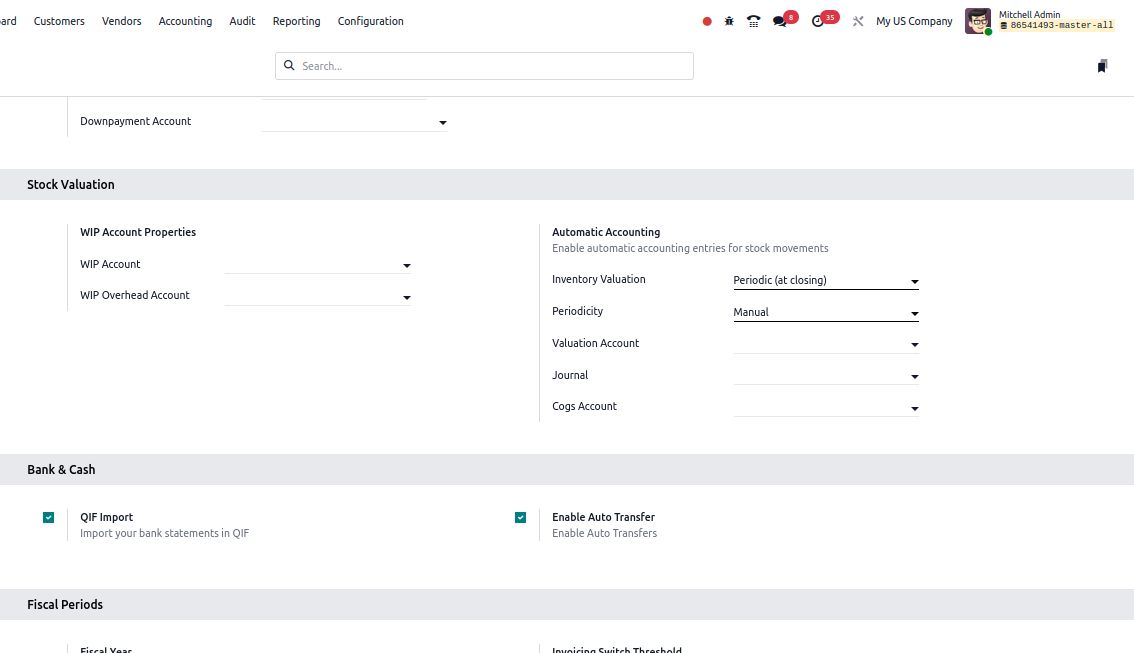The height and width of the screenshot is (653, 1134).
Task: Click the Periodicity field label
Action: [x=577, y=312]
